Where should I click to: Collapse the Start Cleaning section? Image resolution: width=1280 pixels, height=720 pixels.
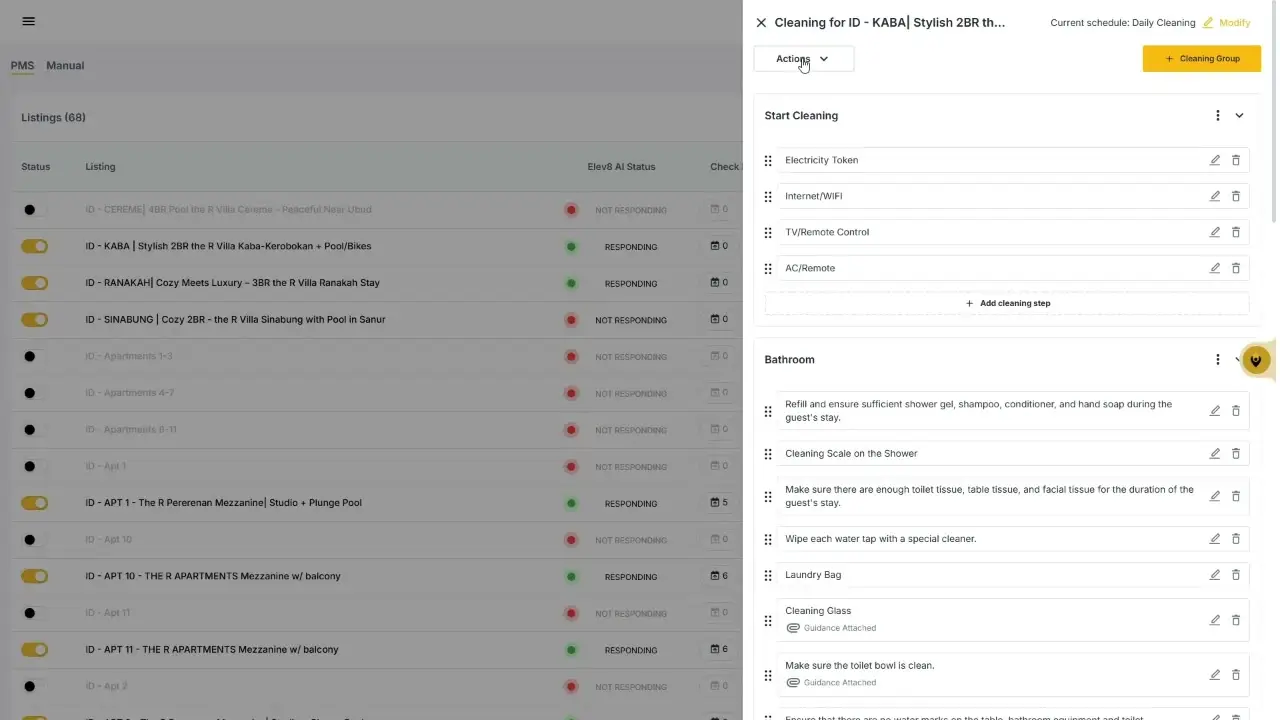(x=1239, y=116)
